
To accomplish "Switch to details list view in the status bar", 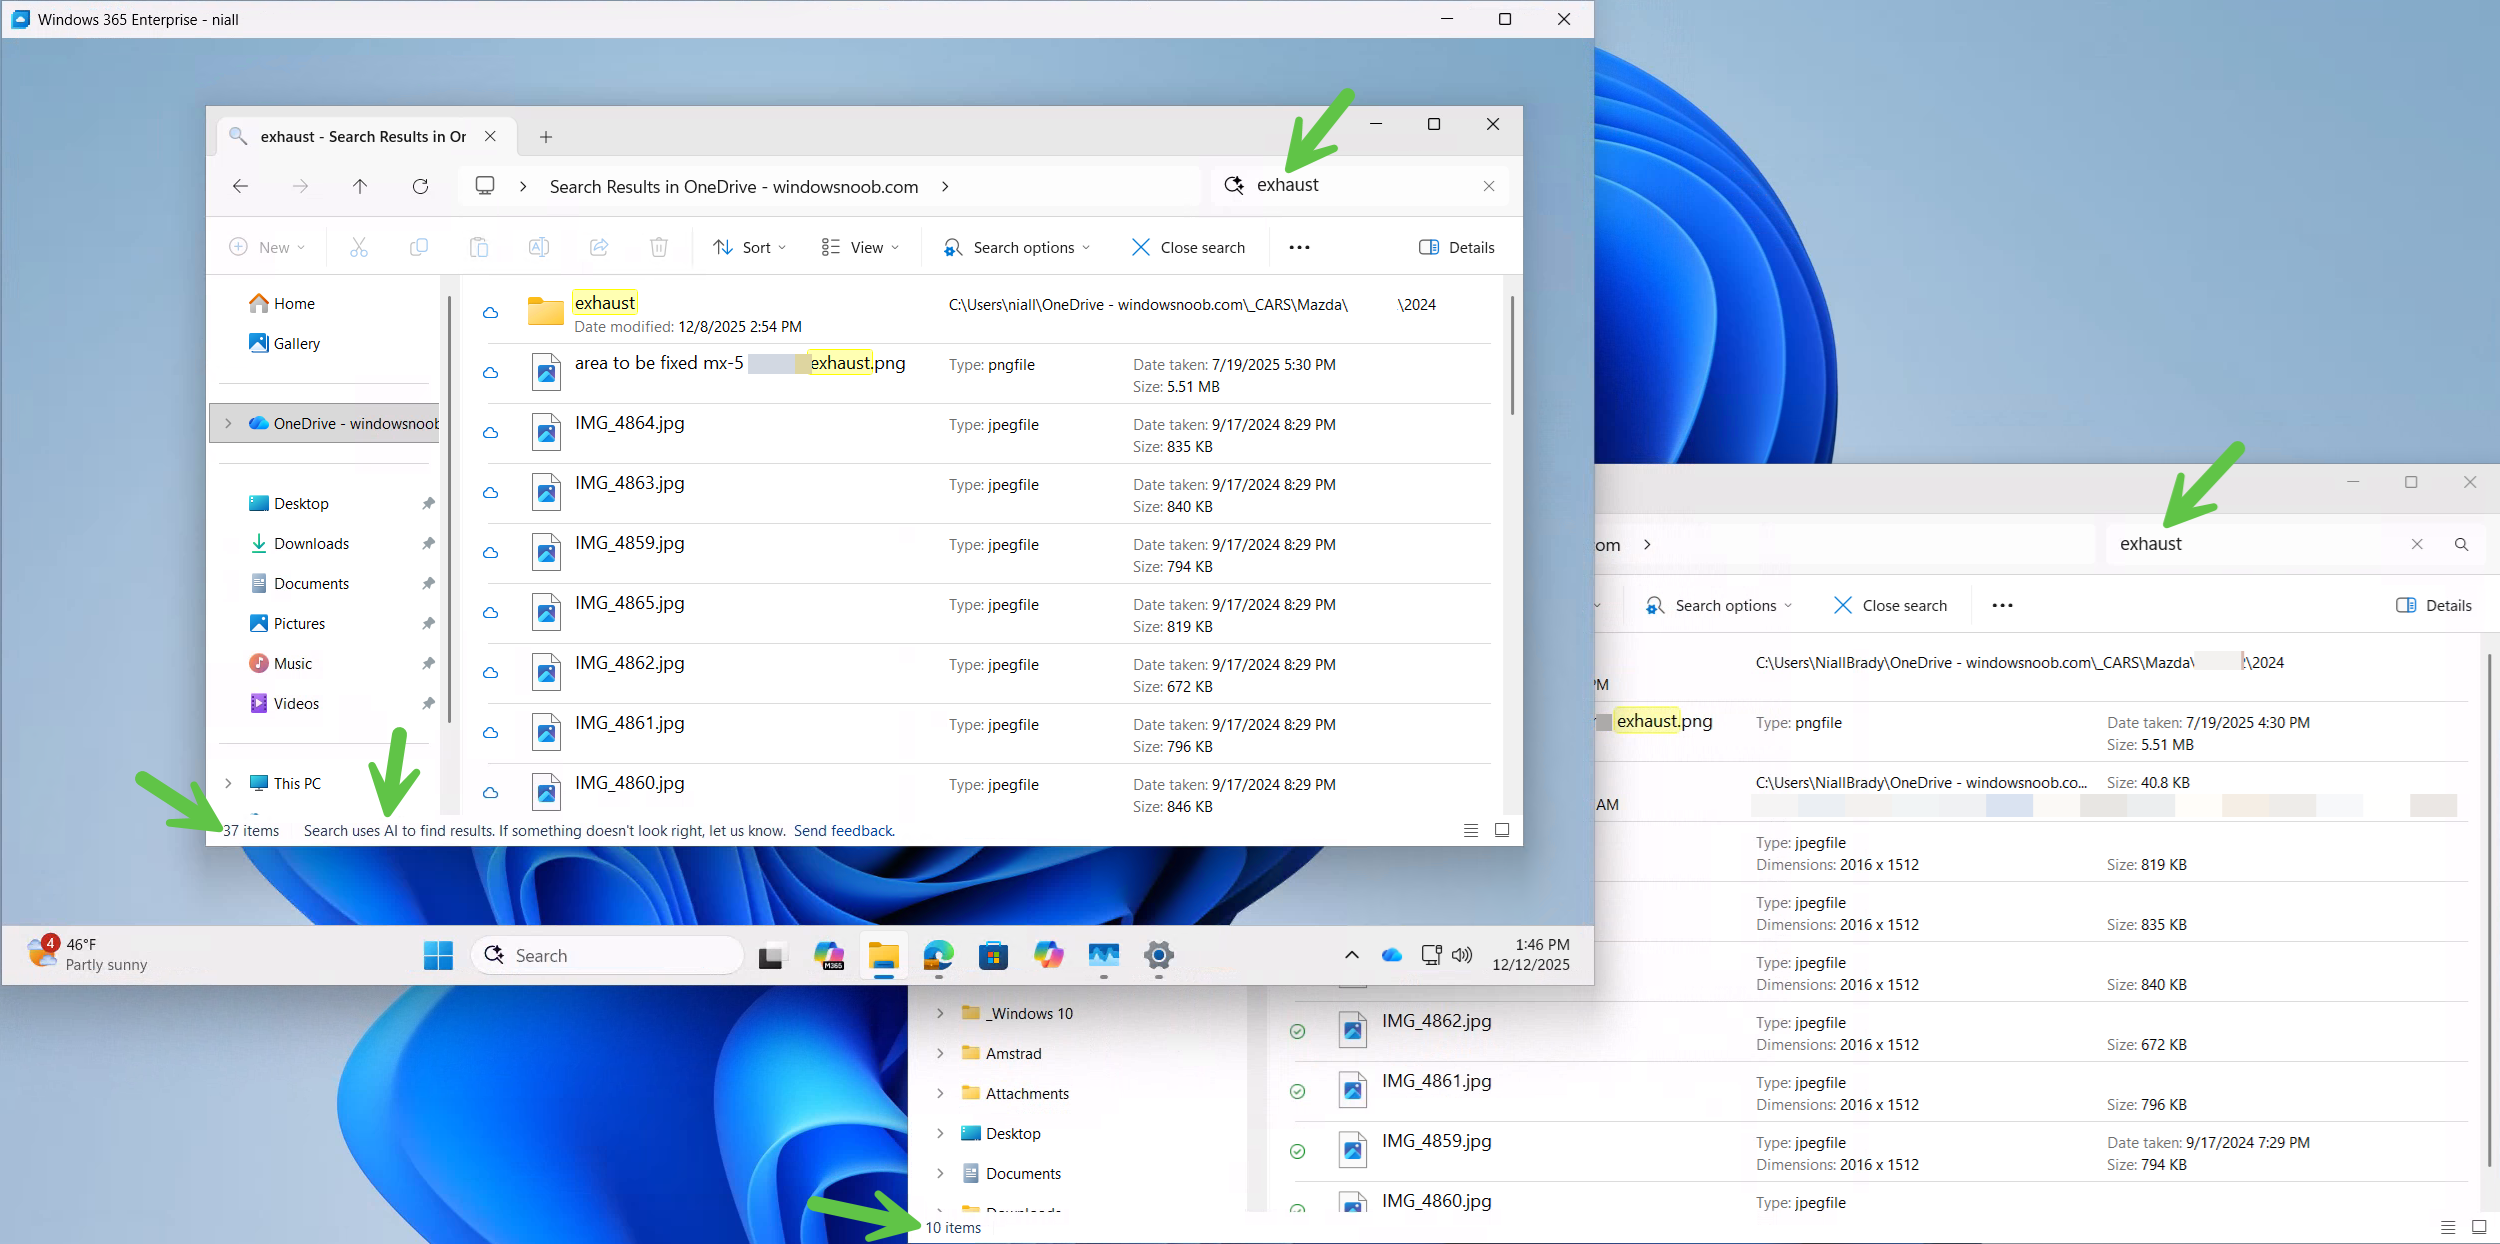I will pos(1470,830).
